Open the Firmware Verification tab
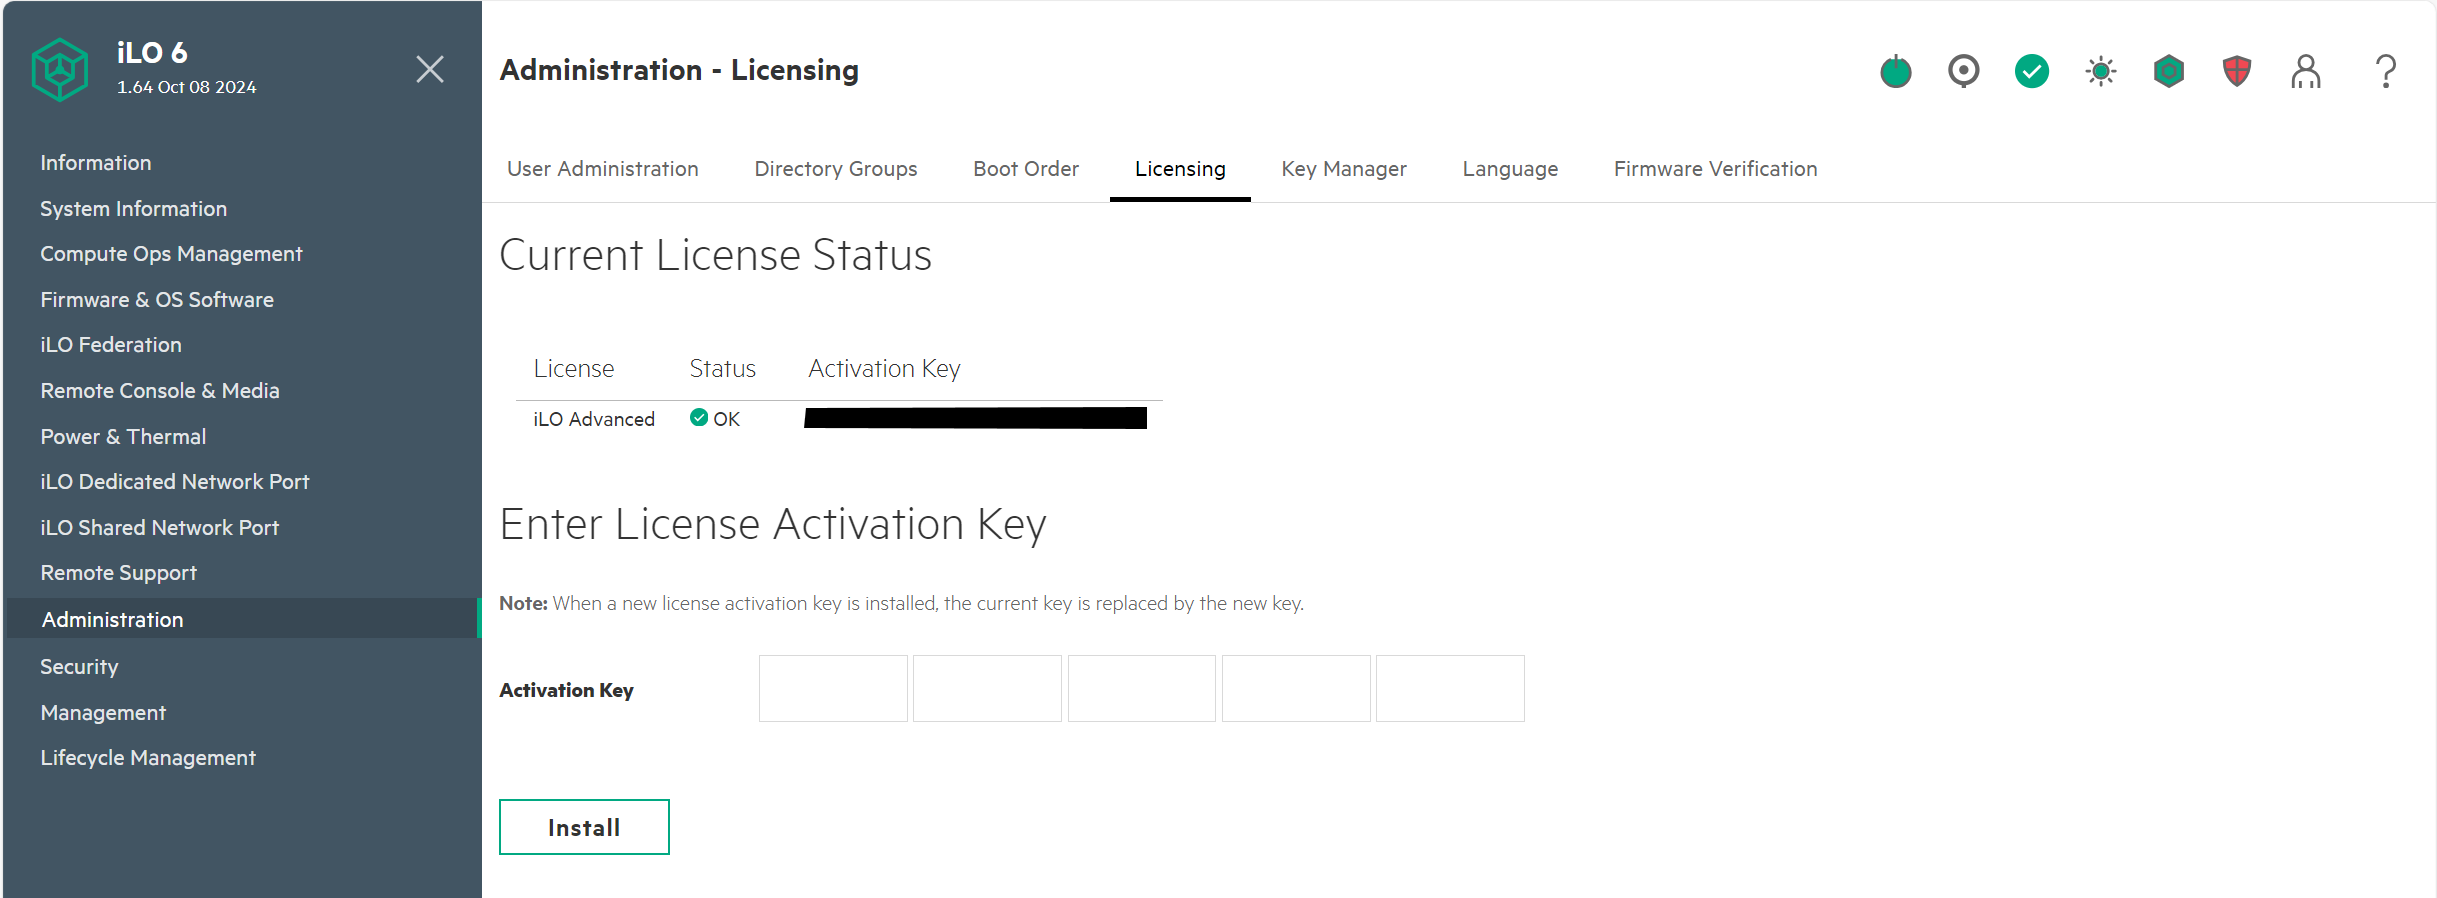Screen dimensions: 2437x898 1716,169
